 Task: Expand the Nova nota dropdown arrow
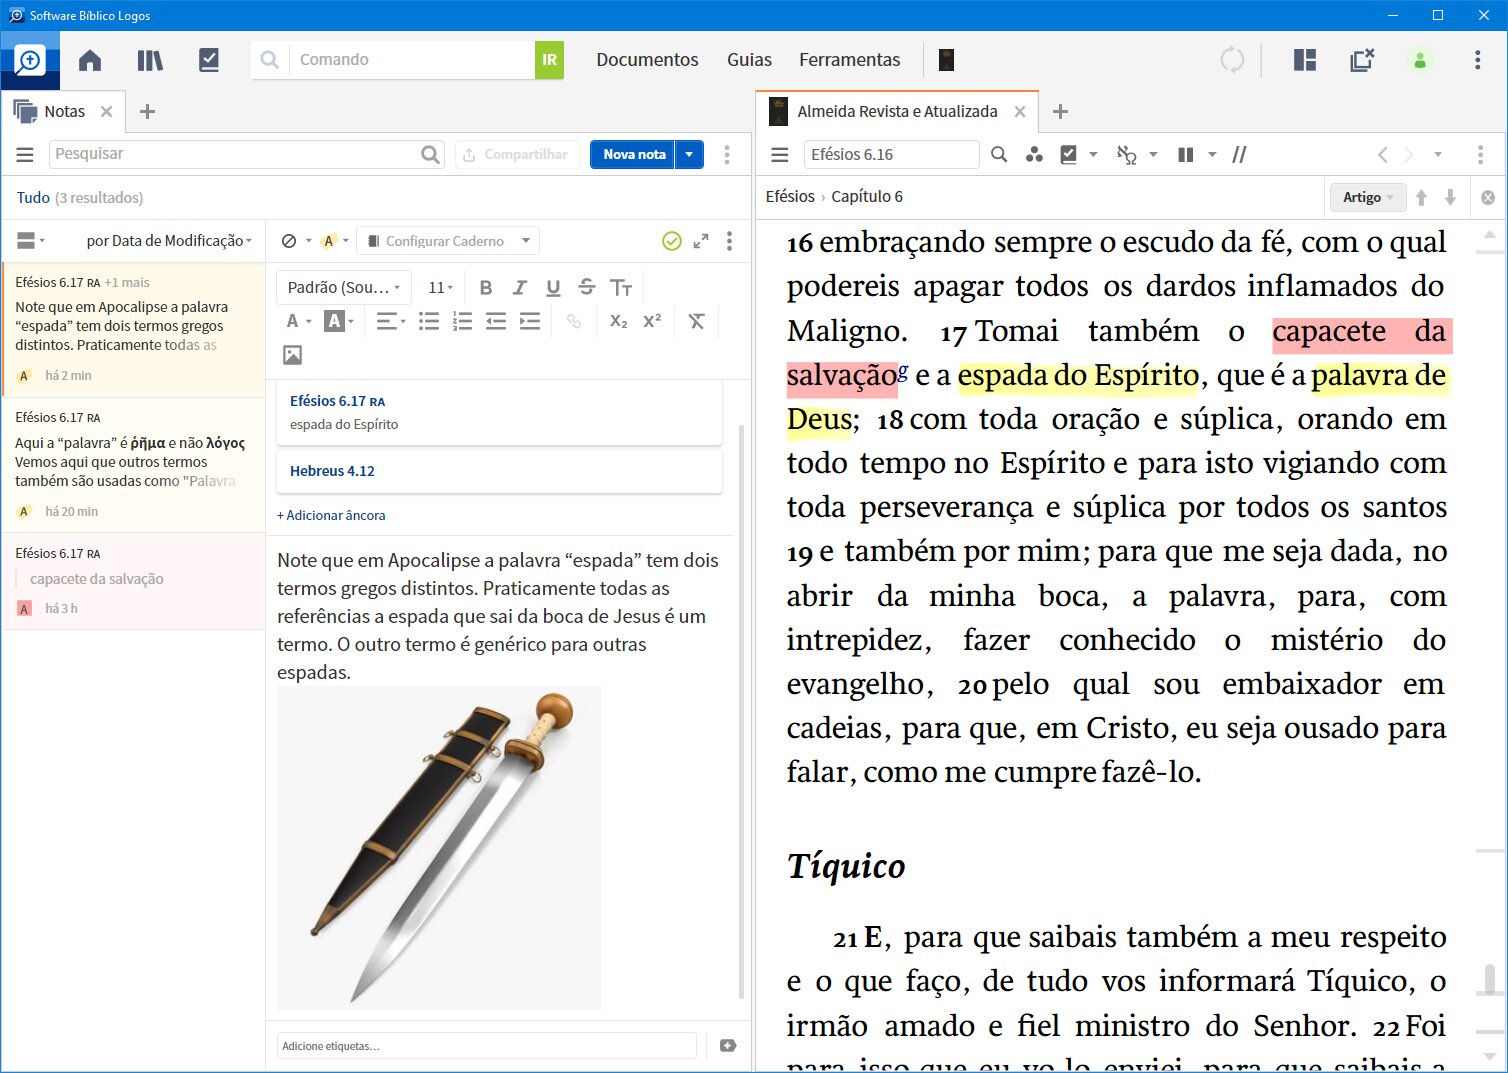pyautogui.click(x=689, y=154)
